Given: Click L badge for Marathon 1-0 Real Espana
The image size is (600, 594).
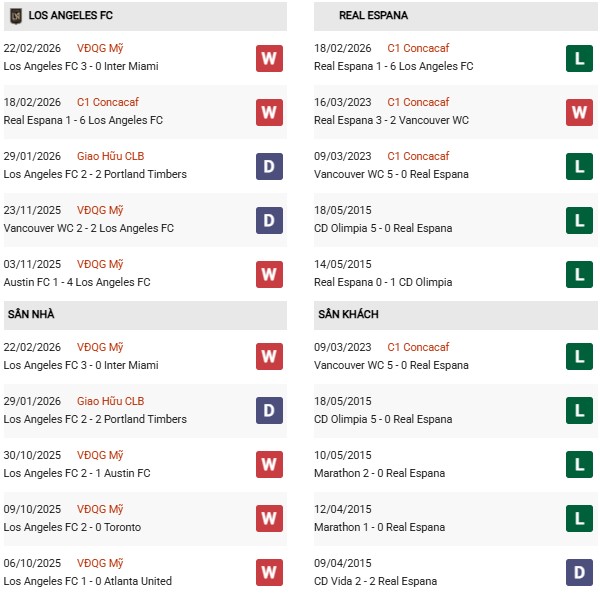Looking at the screenshot, I should [x=579, y=518].
